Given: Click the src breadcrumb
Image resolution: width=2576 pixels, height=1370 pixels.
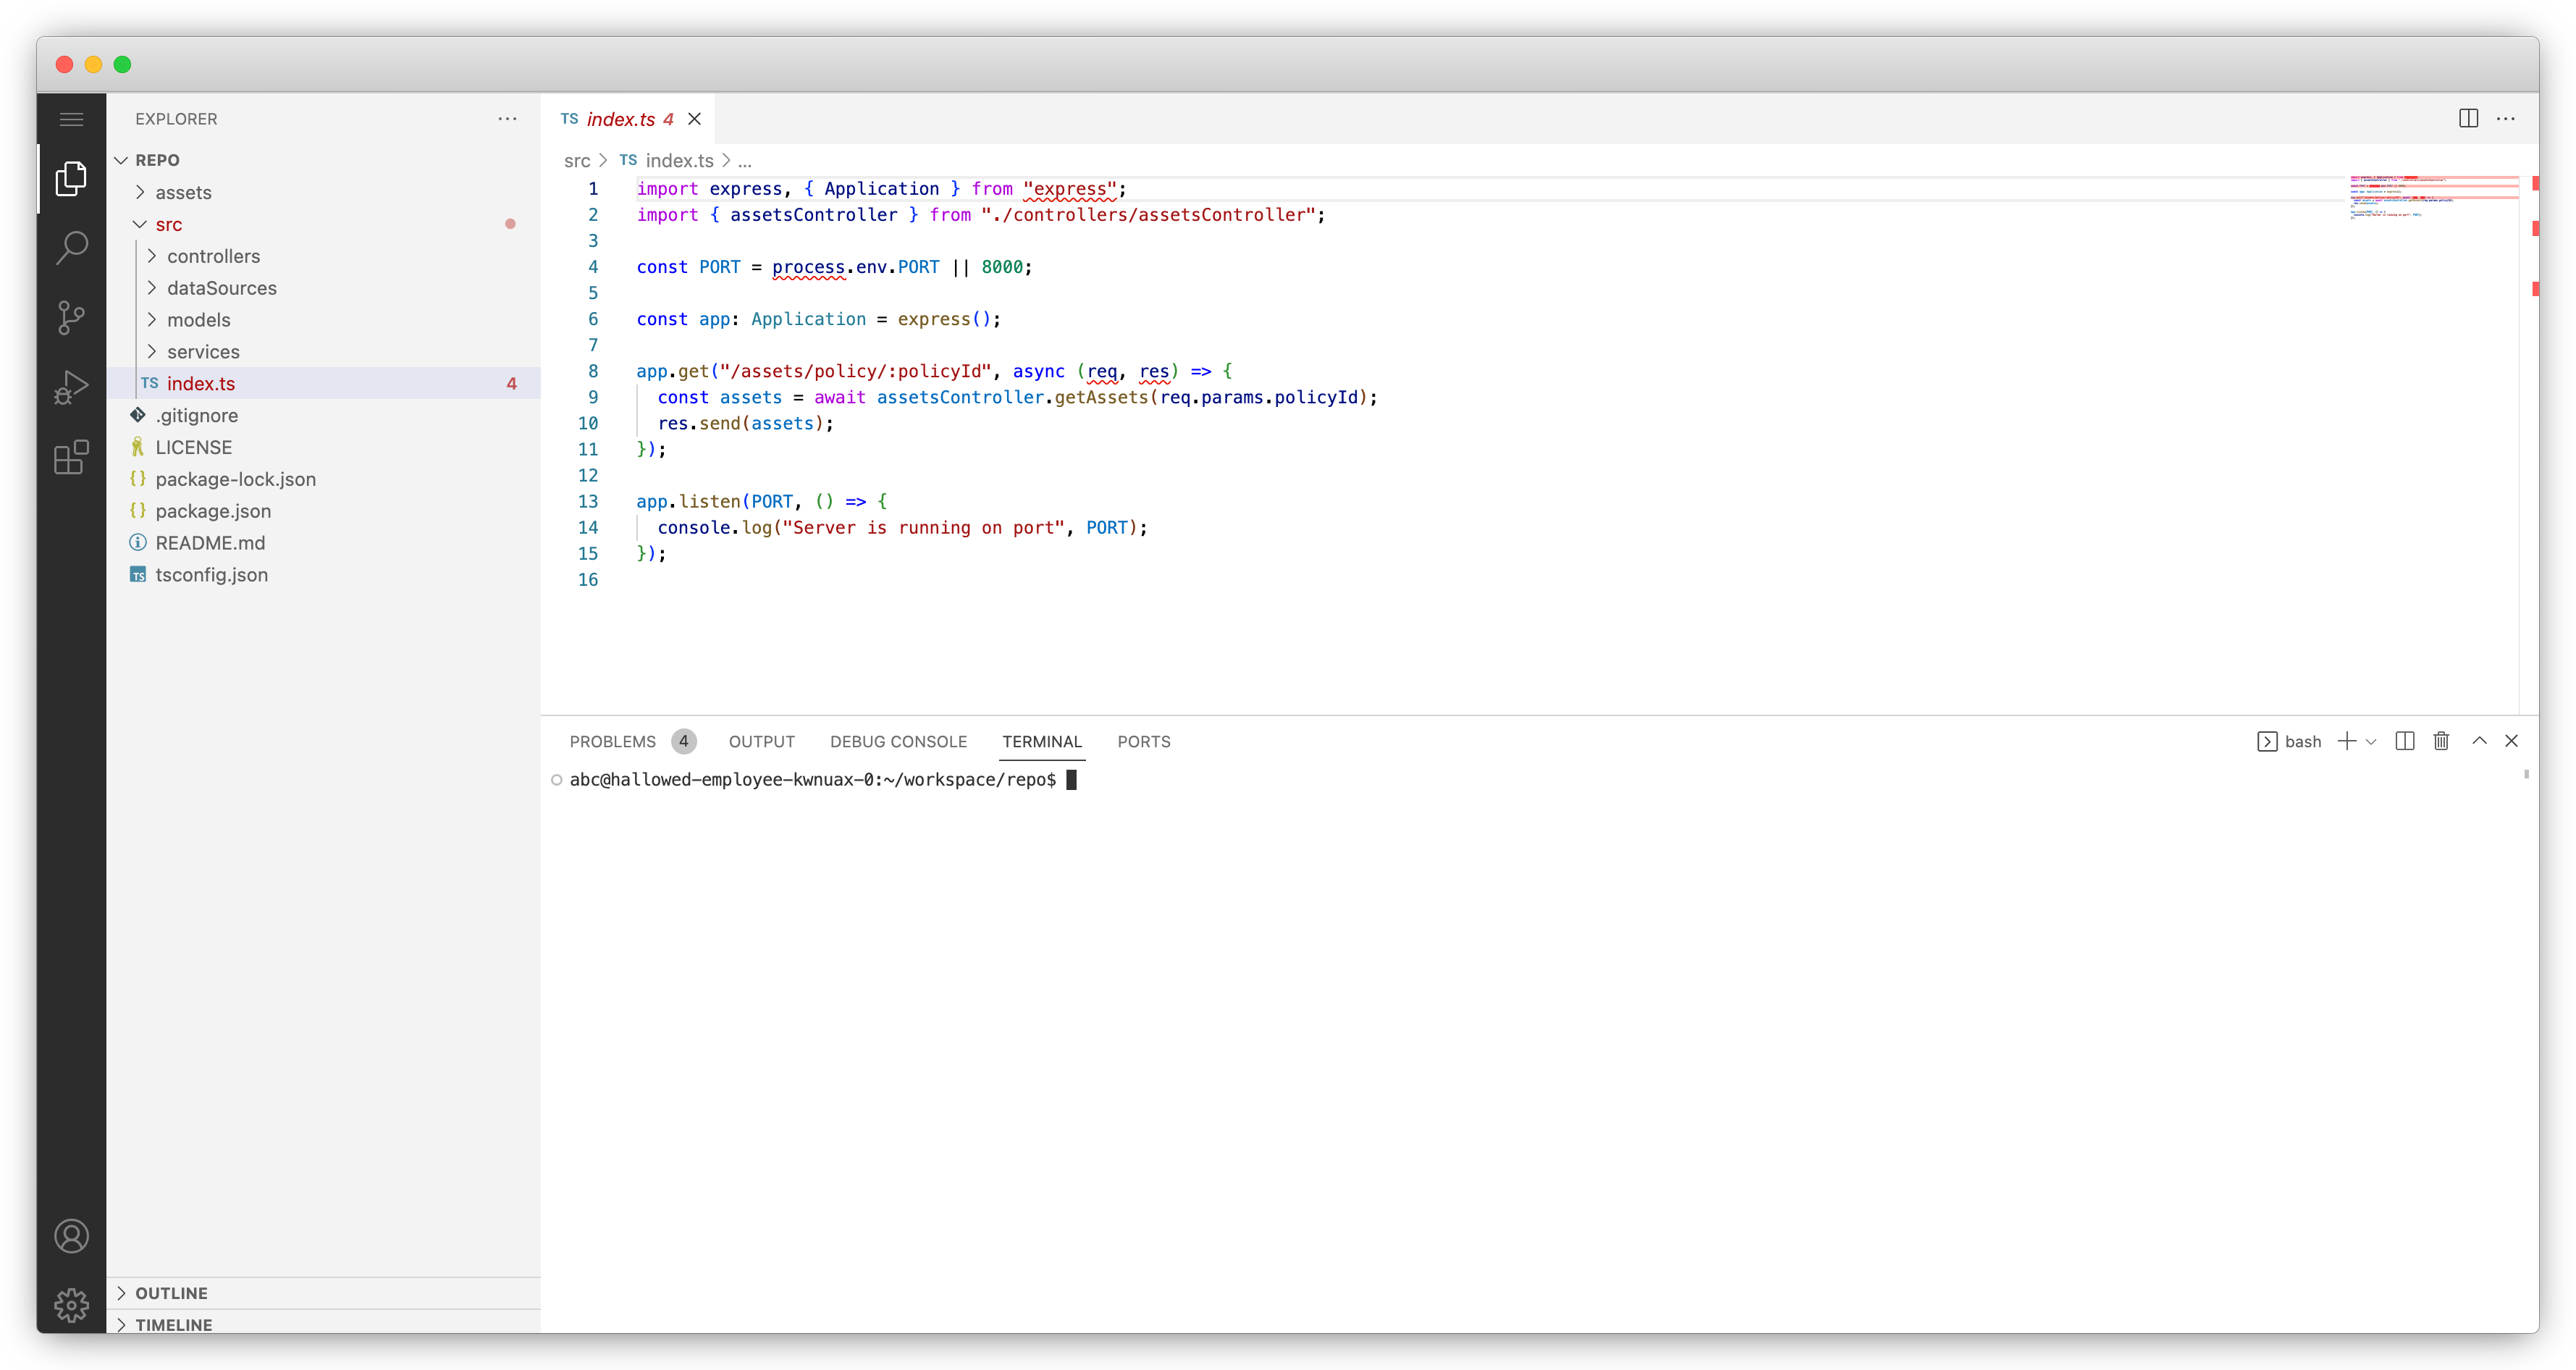Looking at the screenshot, I should click(577, 161).
